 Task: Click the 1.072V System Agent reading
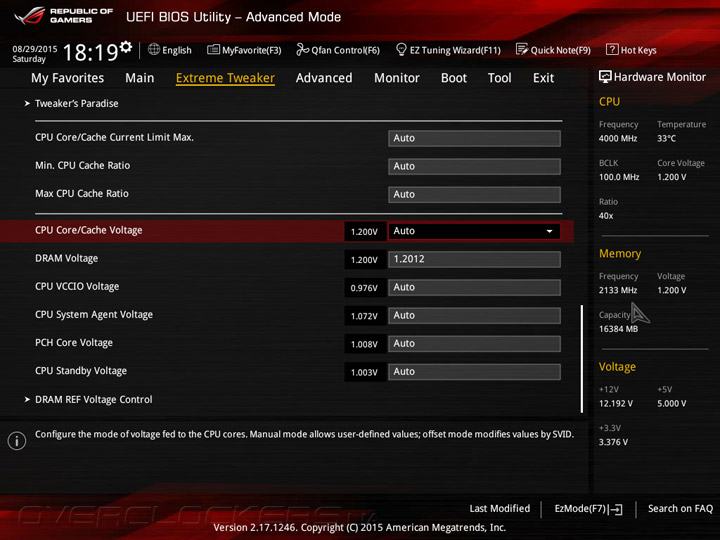coord(364,316)
